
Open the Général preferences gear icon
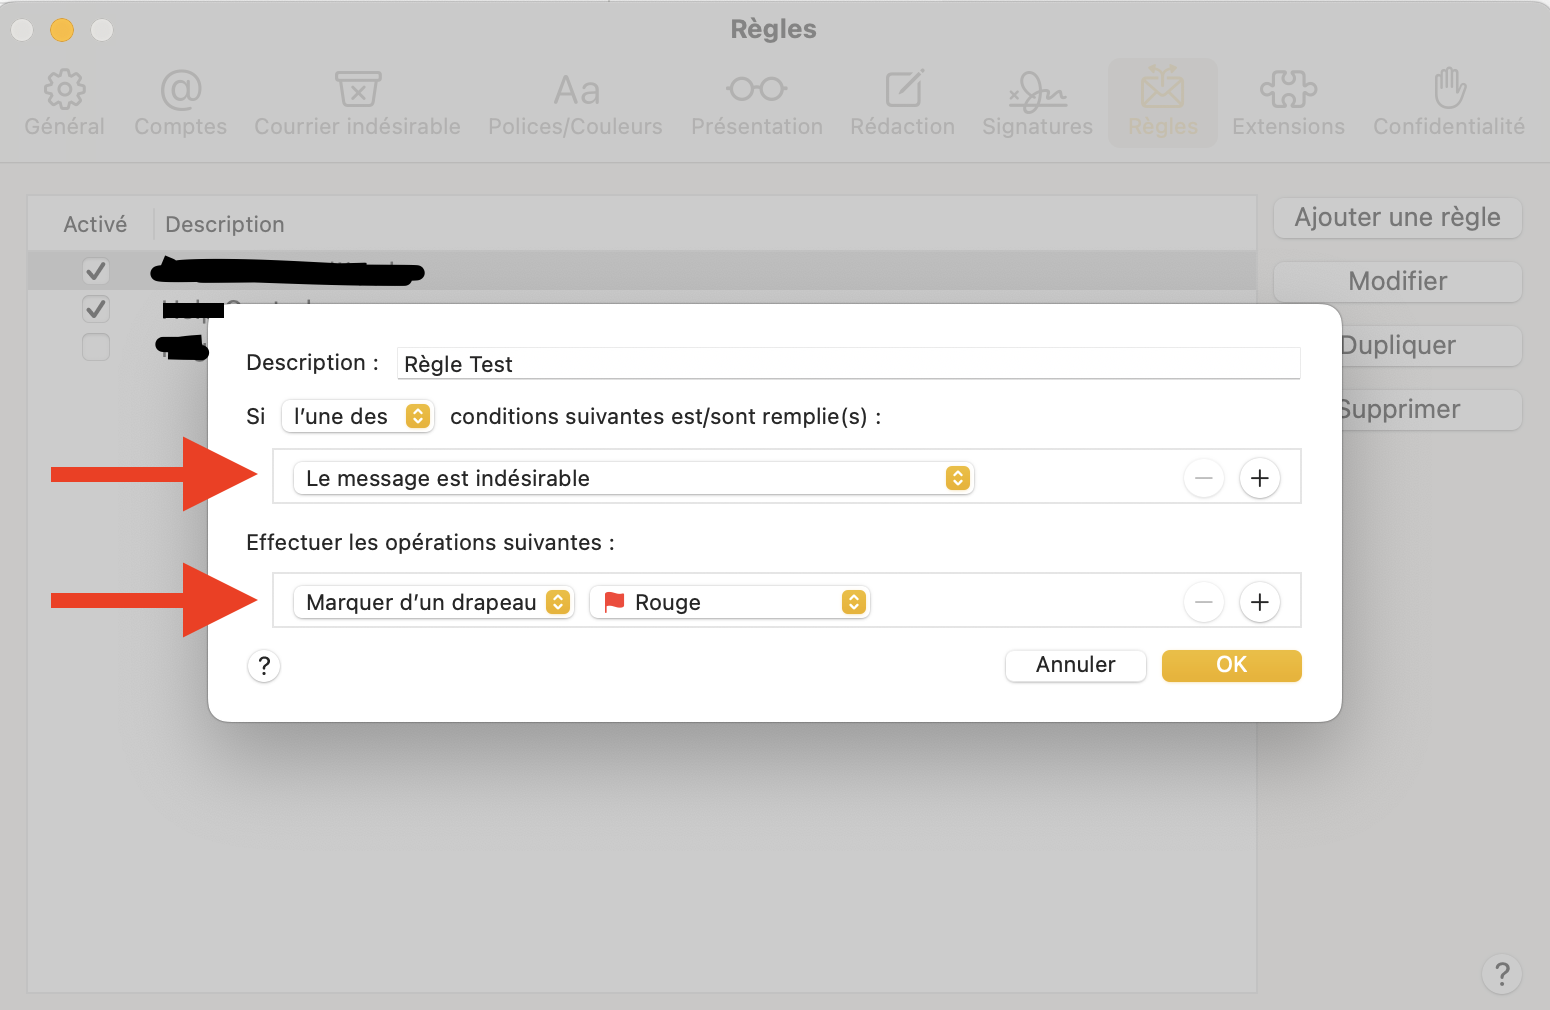[65, 90]
